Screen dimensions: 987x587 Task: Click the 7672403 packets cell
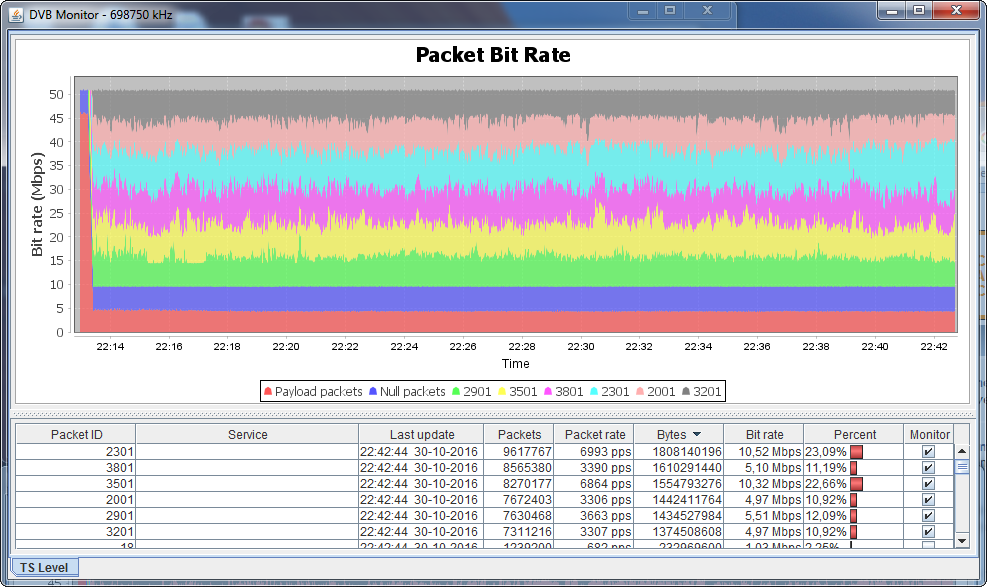[x=519, y=500]
